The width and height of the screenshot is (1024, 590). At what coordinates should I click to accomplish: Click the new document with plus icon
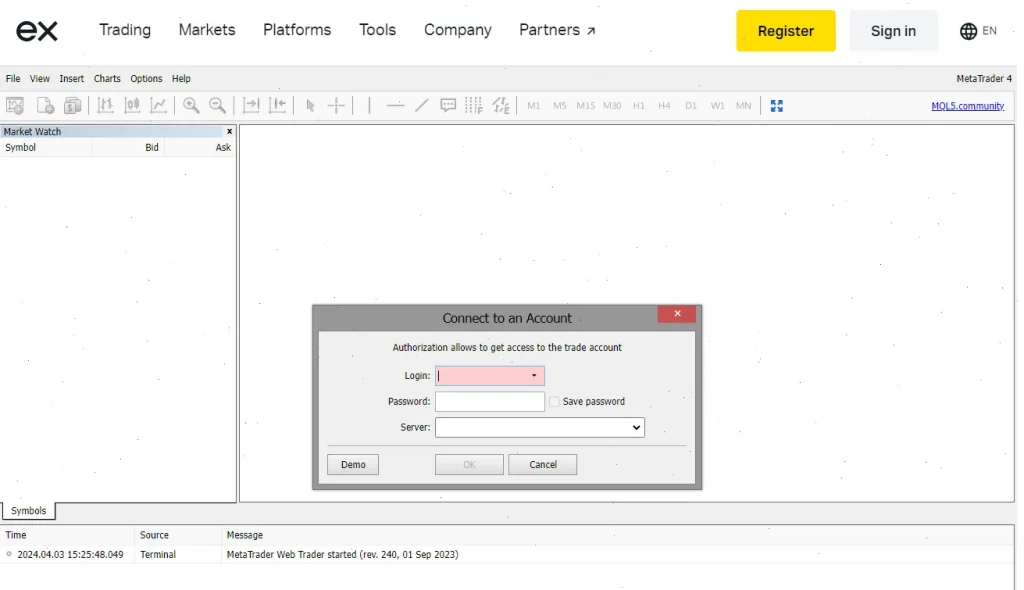coord(45,105)
